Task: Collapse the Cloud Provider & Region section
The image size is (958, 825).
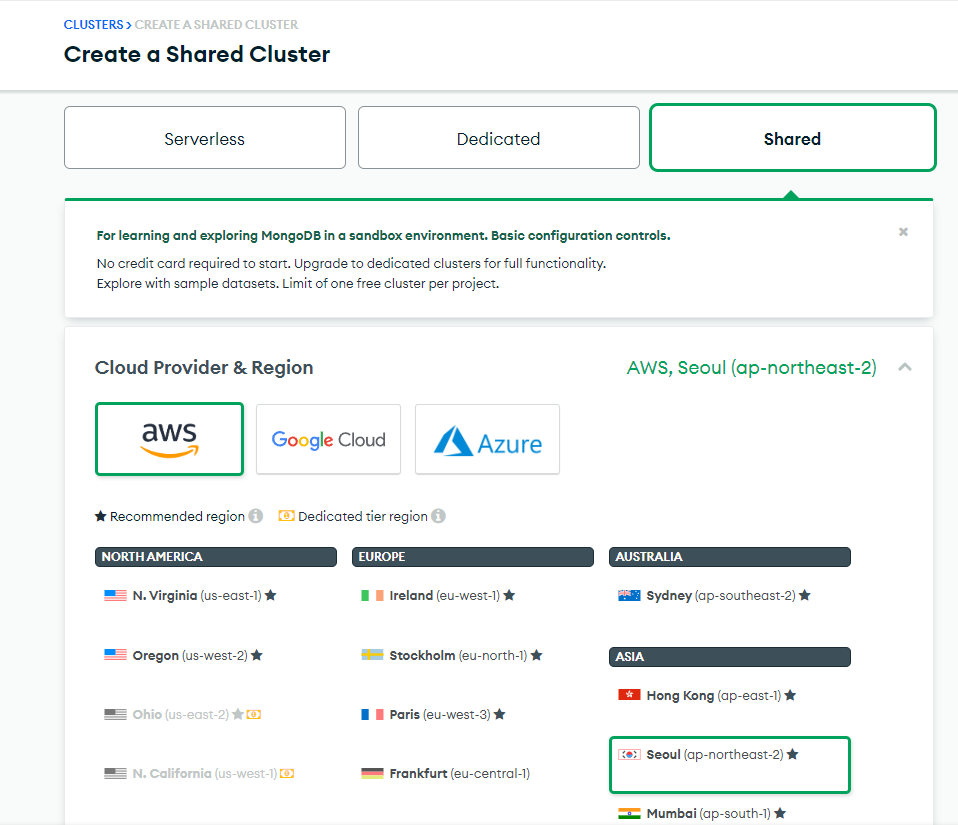Action: pyautogui.click(x=905, y=367)
